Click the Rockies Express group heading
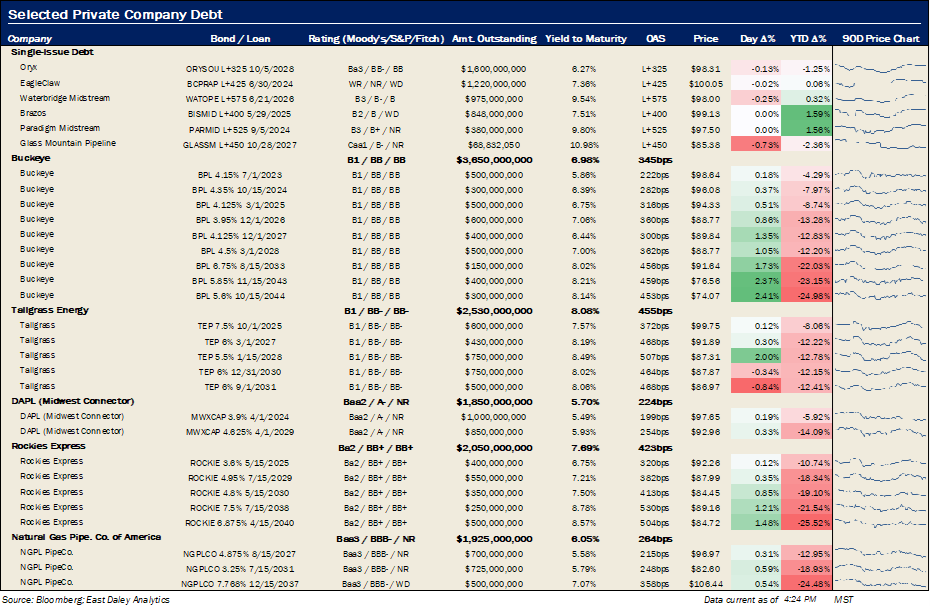Image resolution: width=930 pixels, height=607 pixels. (48, 446)
